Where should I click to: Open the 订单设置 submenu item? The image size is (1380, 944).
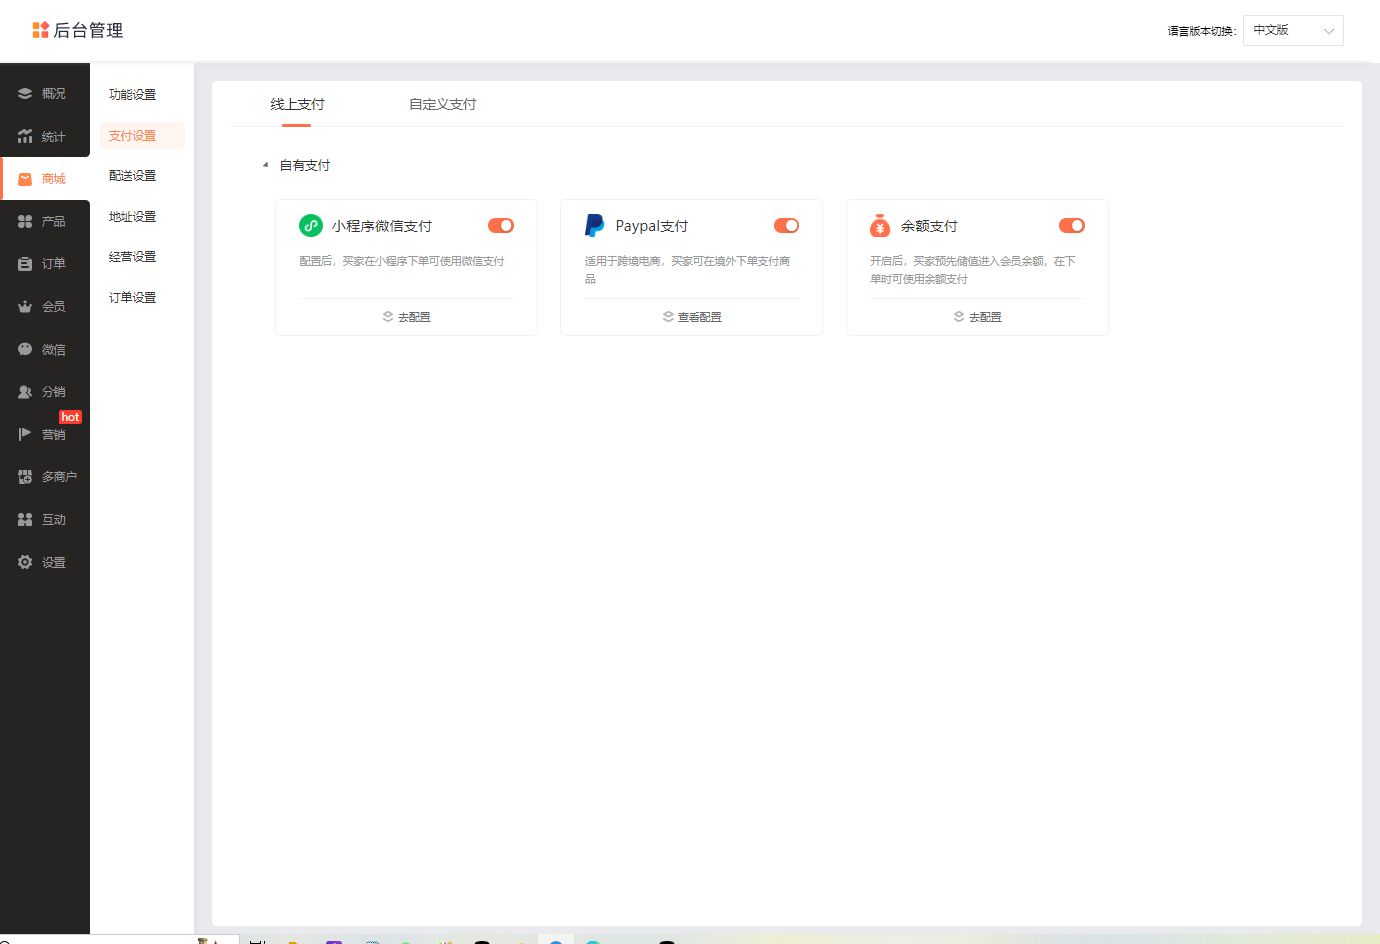(x=132, y=297)
